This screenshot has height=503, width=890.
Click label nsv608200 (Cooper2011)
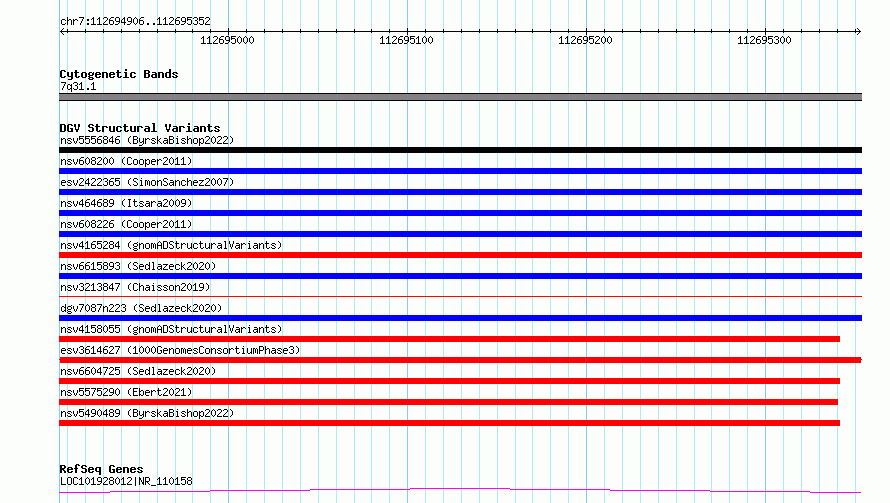coord(126,161)
